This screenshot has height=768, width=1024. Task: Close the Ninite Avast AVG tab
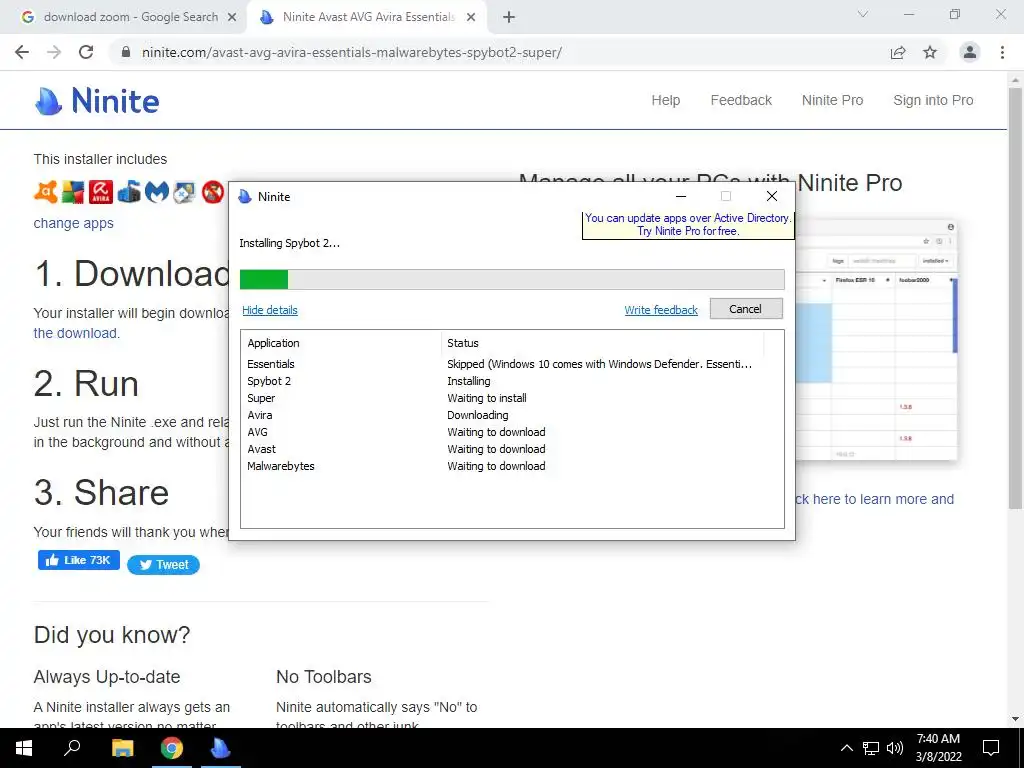(x=471, y=17)
